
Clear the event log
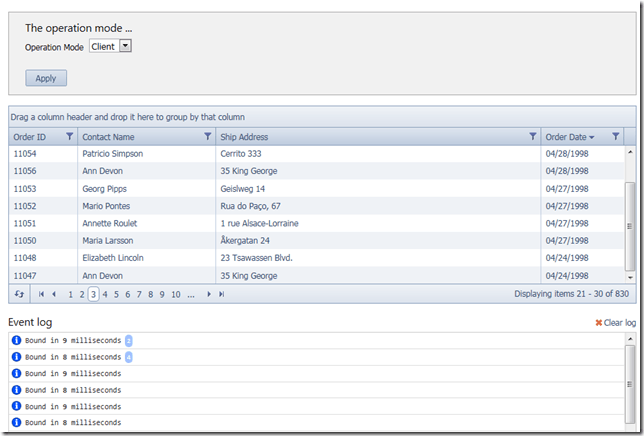[615, 323]
